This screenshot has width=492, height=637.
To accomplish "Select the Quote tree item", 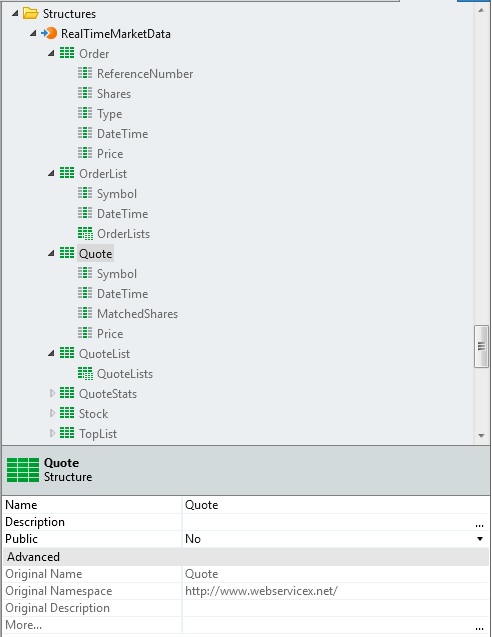I will (95, 254).
